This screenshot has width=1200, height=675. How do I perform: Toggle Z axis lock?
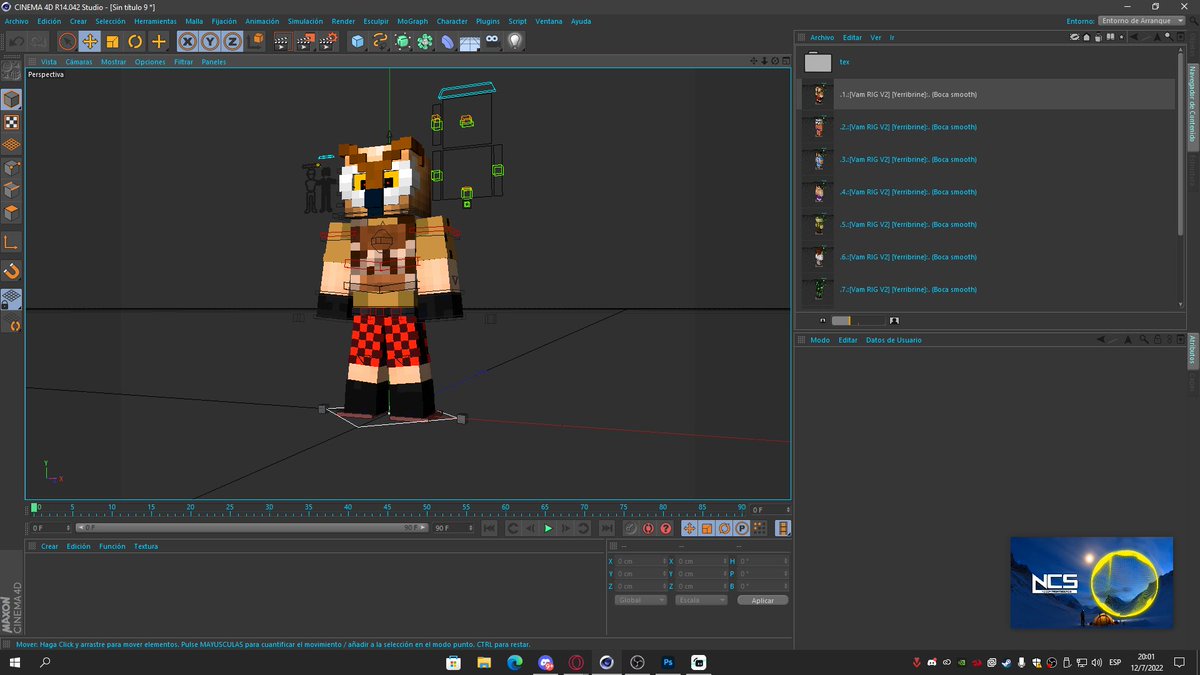coord(232,41)
